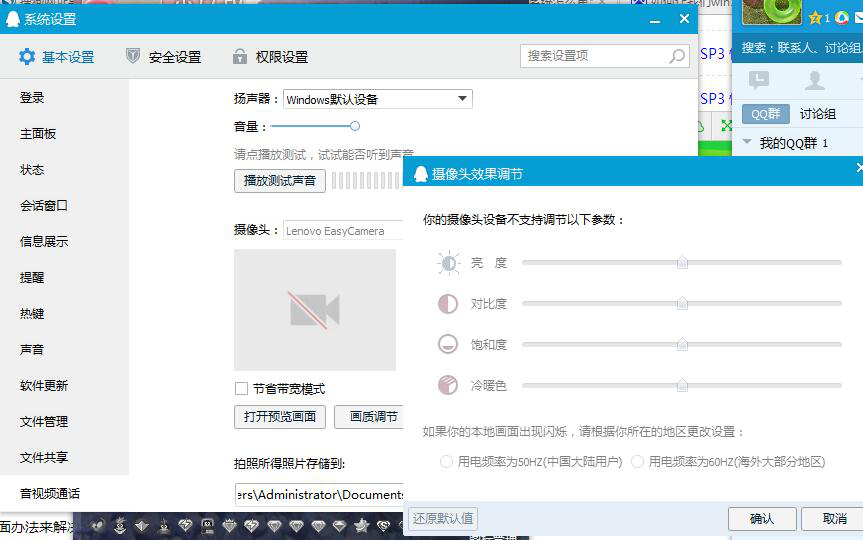Click the magnifier icon in settings search
This screenshot has height=540, width=863.
click(x=676, y=56)
